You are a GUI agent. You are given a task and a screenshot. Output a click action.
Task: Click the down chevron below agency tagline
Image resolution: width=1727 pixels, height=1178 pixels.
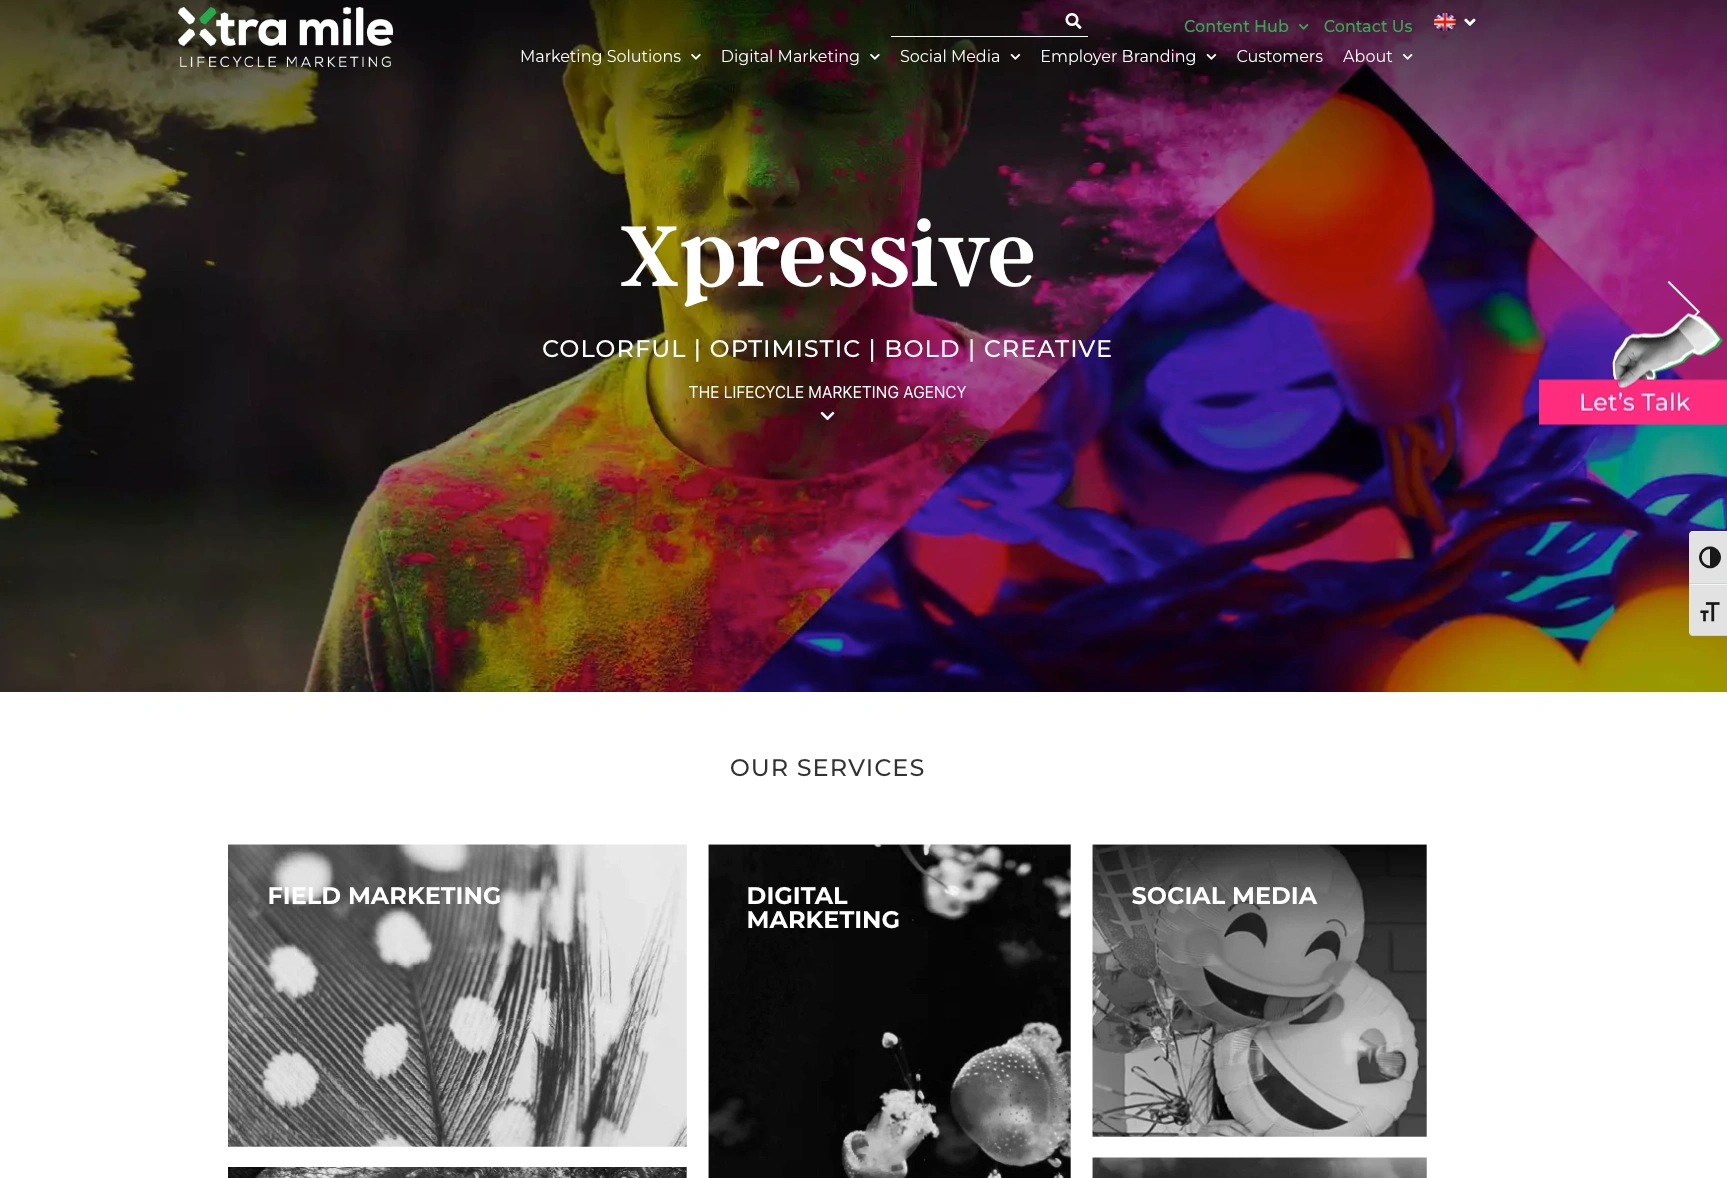click(x=827, y=416)
